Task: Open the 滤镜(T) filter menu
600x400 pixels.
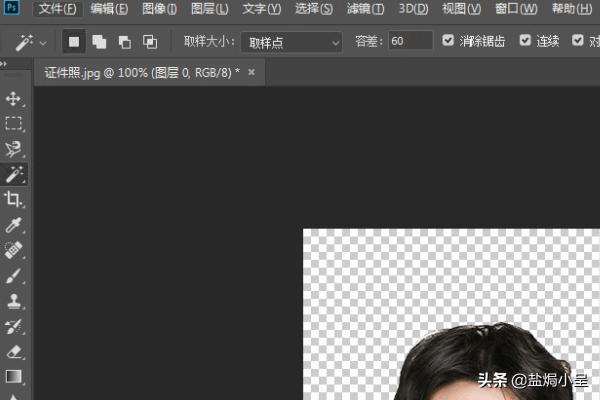Action: pos(364,9)
